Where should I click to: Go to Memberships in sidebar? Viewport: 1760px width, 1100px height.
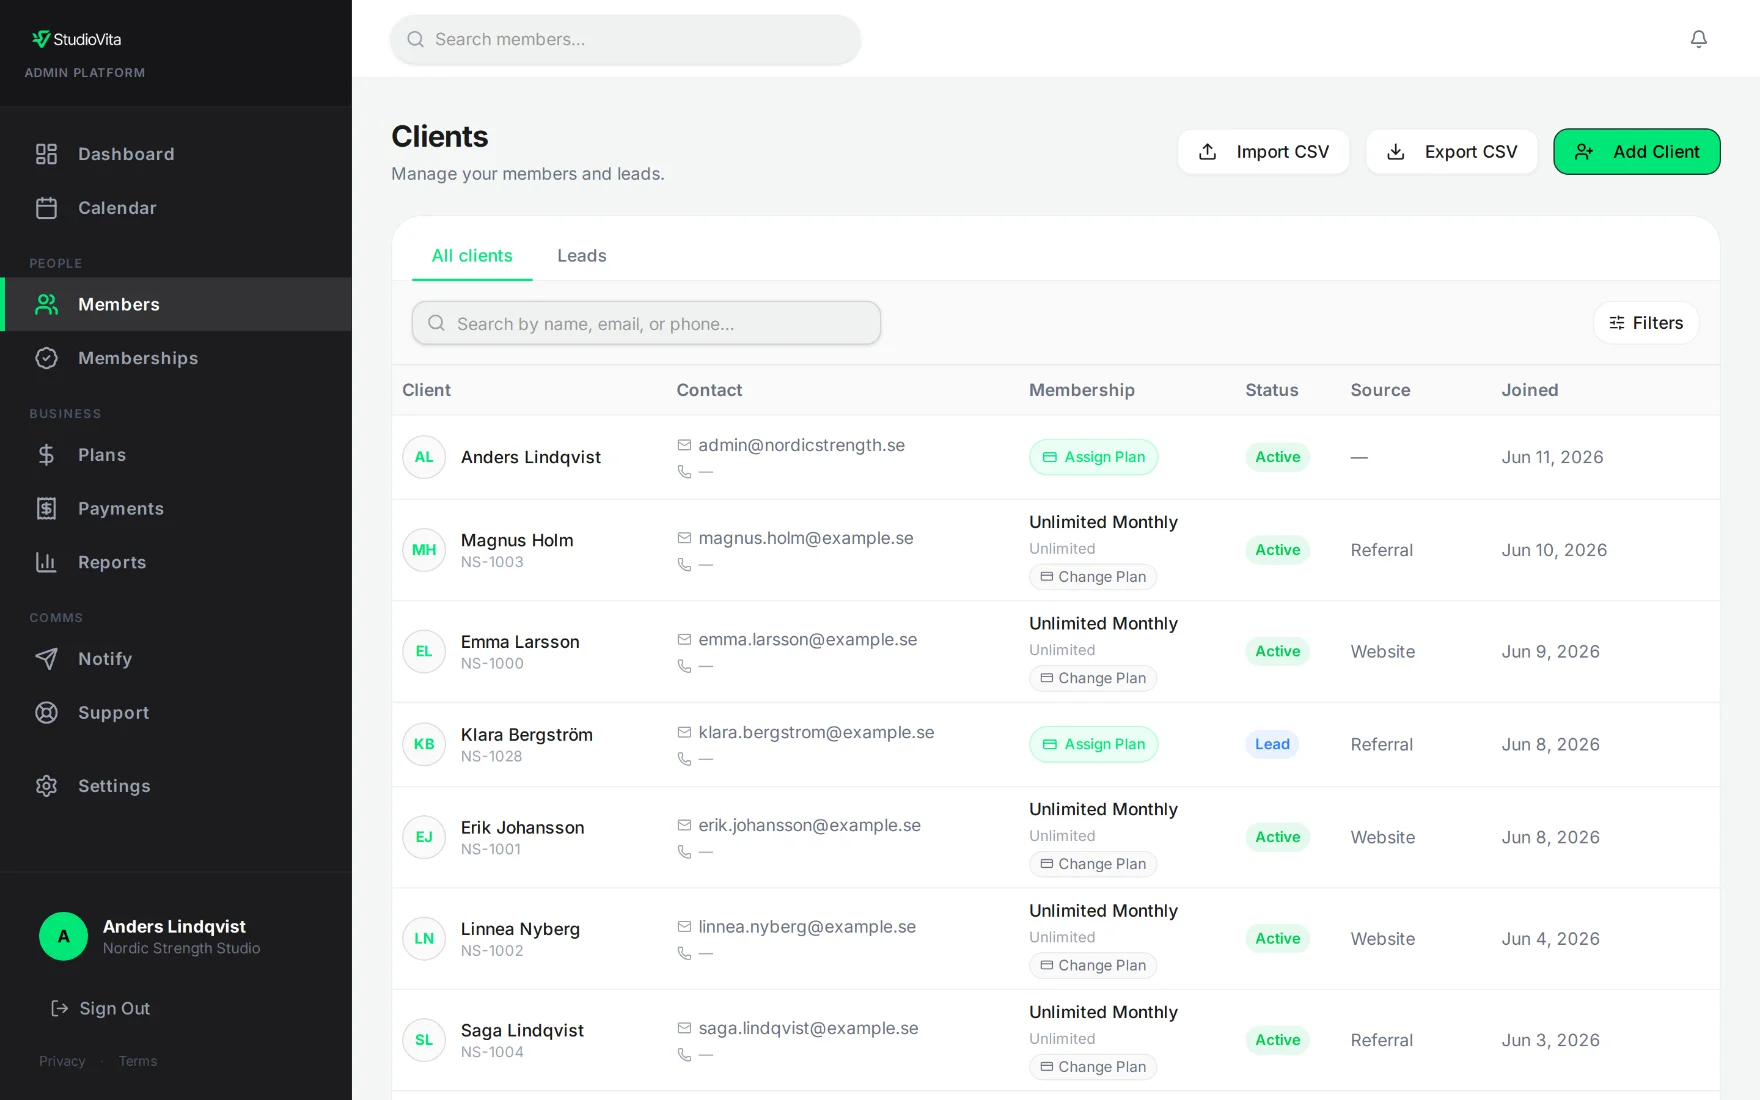click(x=176, y=358)
